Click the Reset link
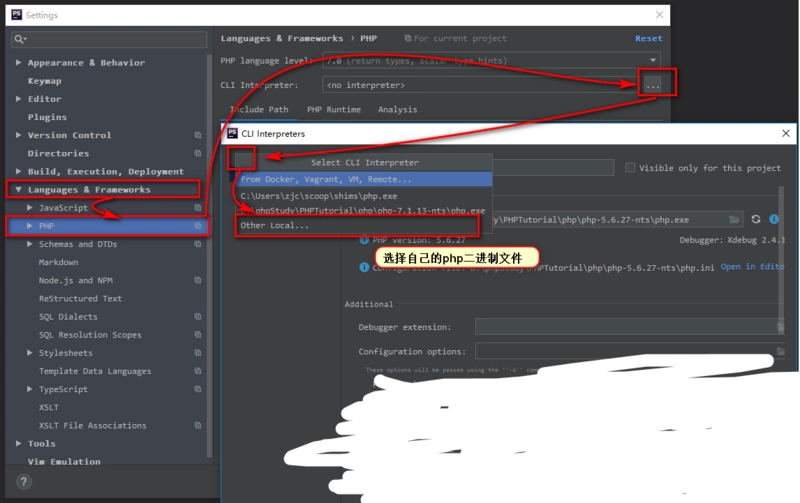The height and width of the screenshot is (503, 800). [648, 39]
